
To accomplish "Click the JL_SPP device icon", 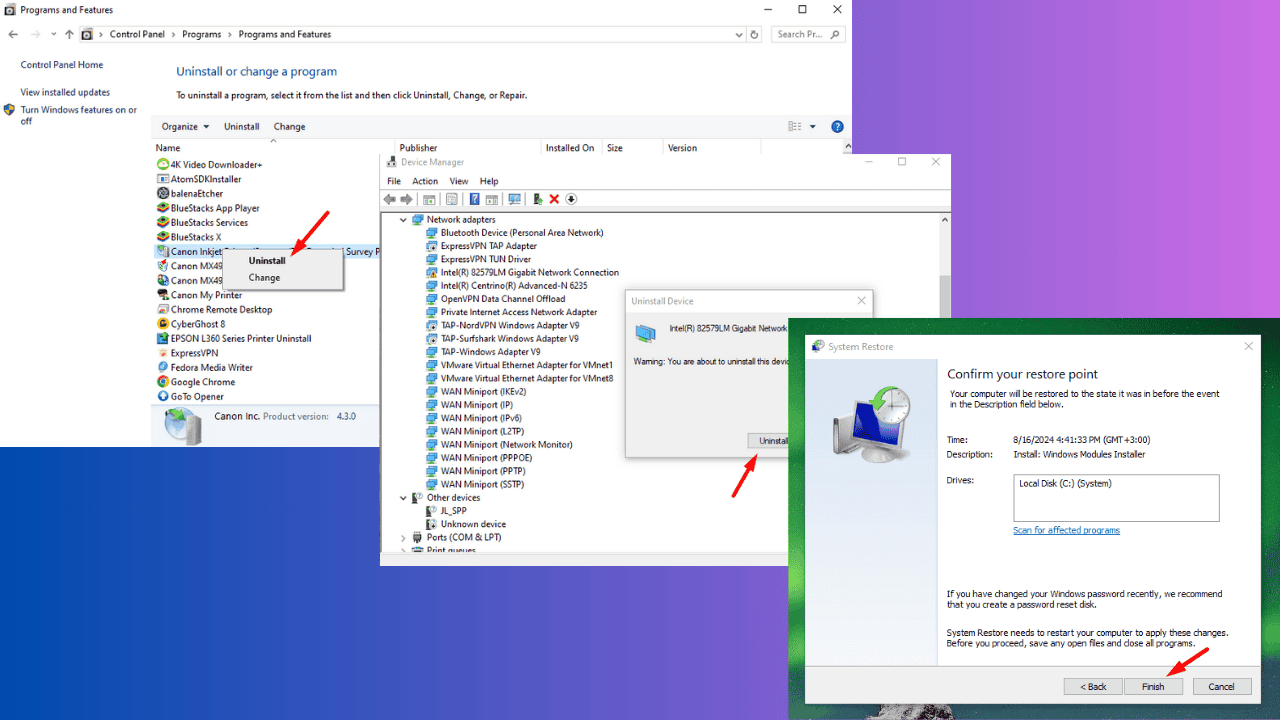I will click(x=432, y=511).
